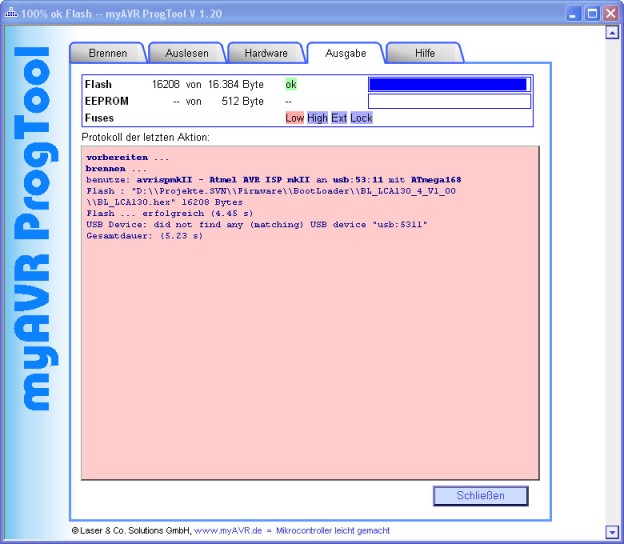The height and width of the screenshot is (544, 624).
Task: Click the '16.384 Byte' Flash capacity
Action: [236, 84]
